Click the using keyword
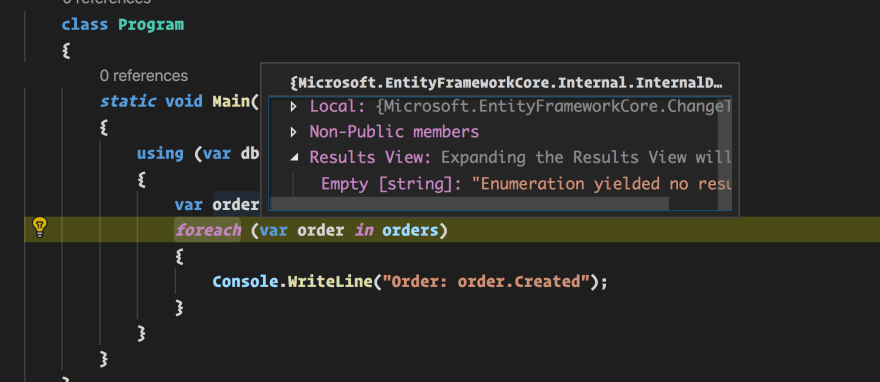The image size is (880, 382). click(x=160, y=153)
